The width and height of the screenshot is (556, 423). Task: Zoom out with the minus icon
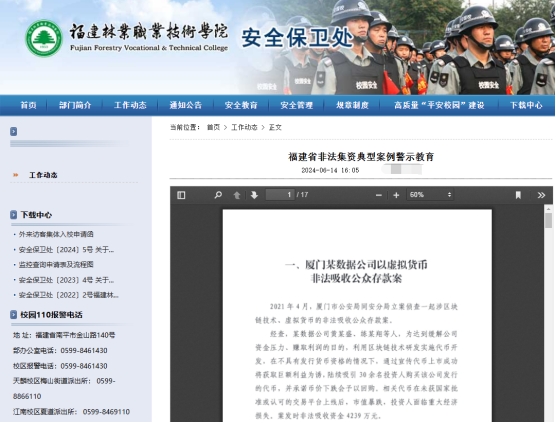379,195
